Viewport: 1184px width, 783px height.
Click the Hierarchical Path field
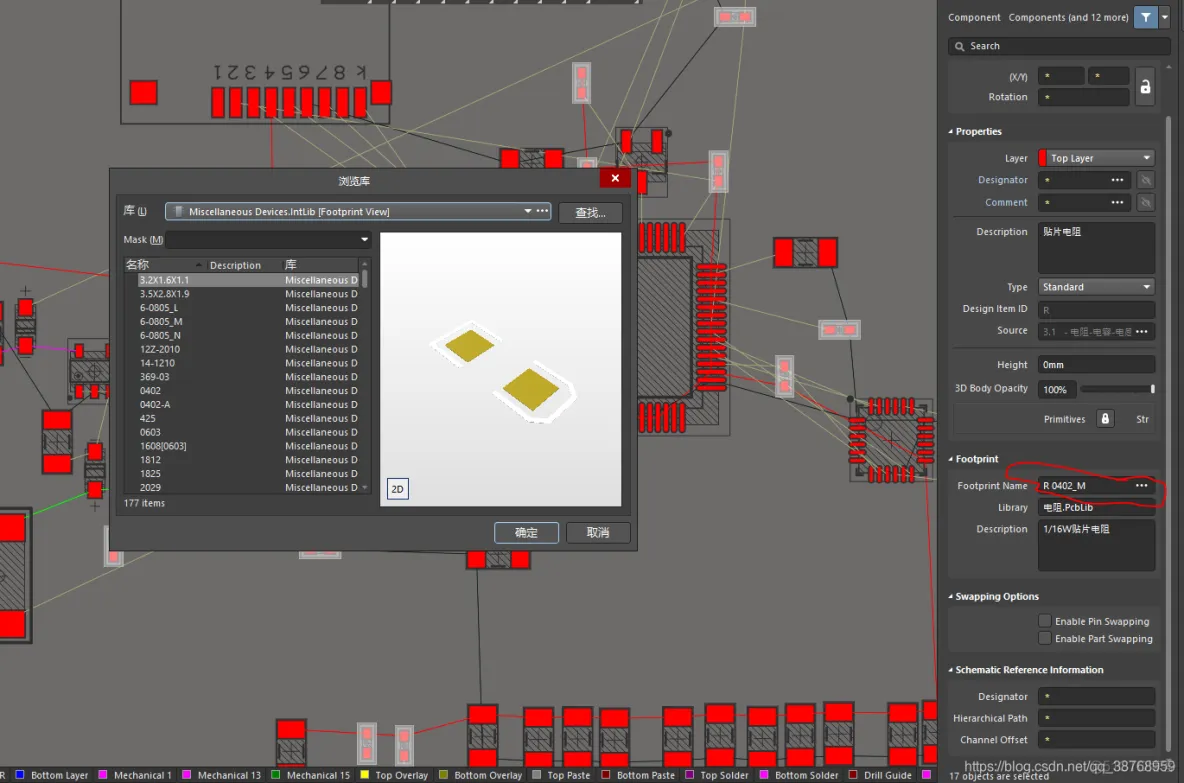[x=1096, y=718]
